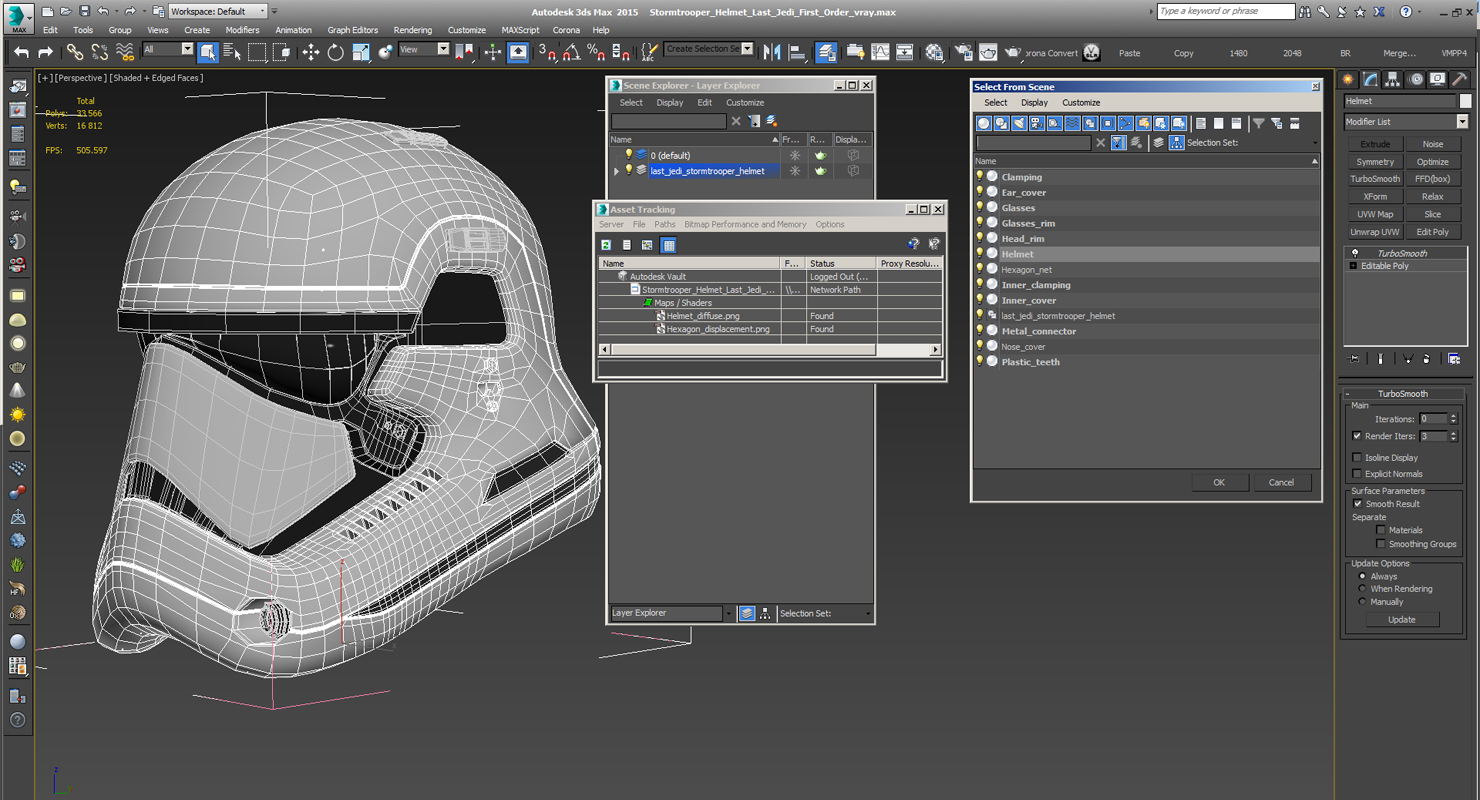
Task: Activate the Select Object tool
Action: click(x=208, y=52)
